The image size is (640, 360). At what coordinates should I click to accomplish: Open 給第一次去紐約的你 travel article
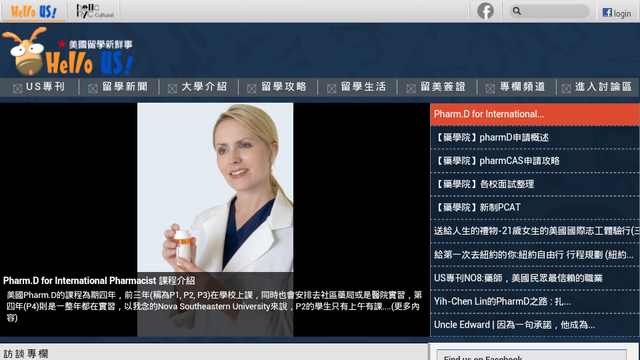click(x=534, y=255)
